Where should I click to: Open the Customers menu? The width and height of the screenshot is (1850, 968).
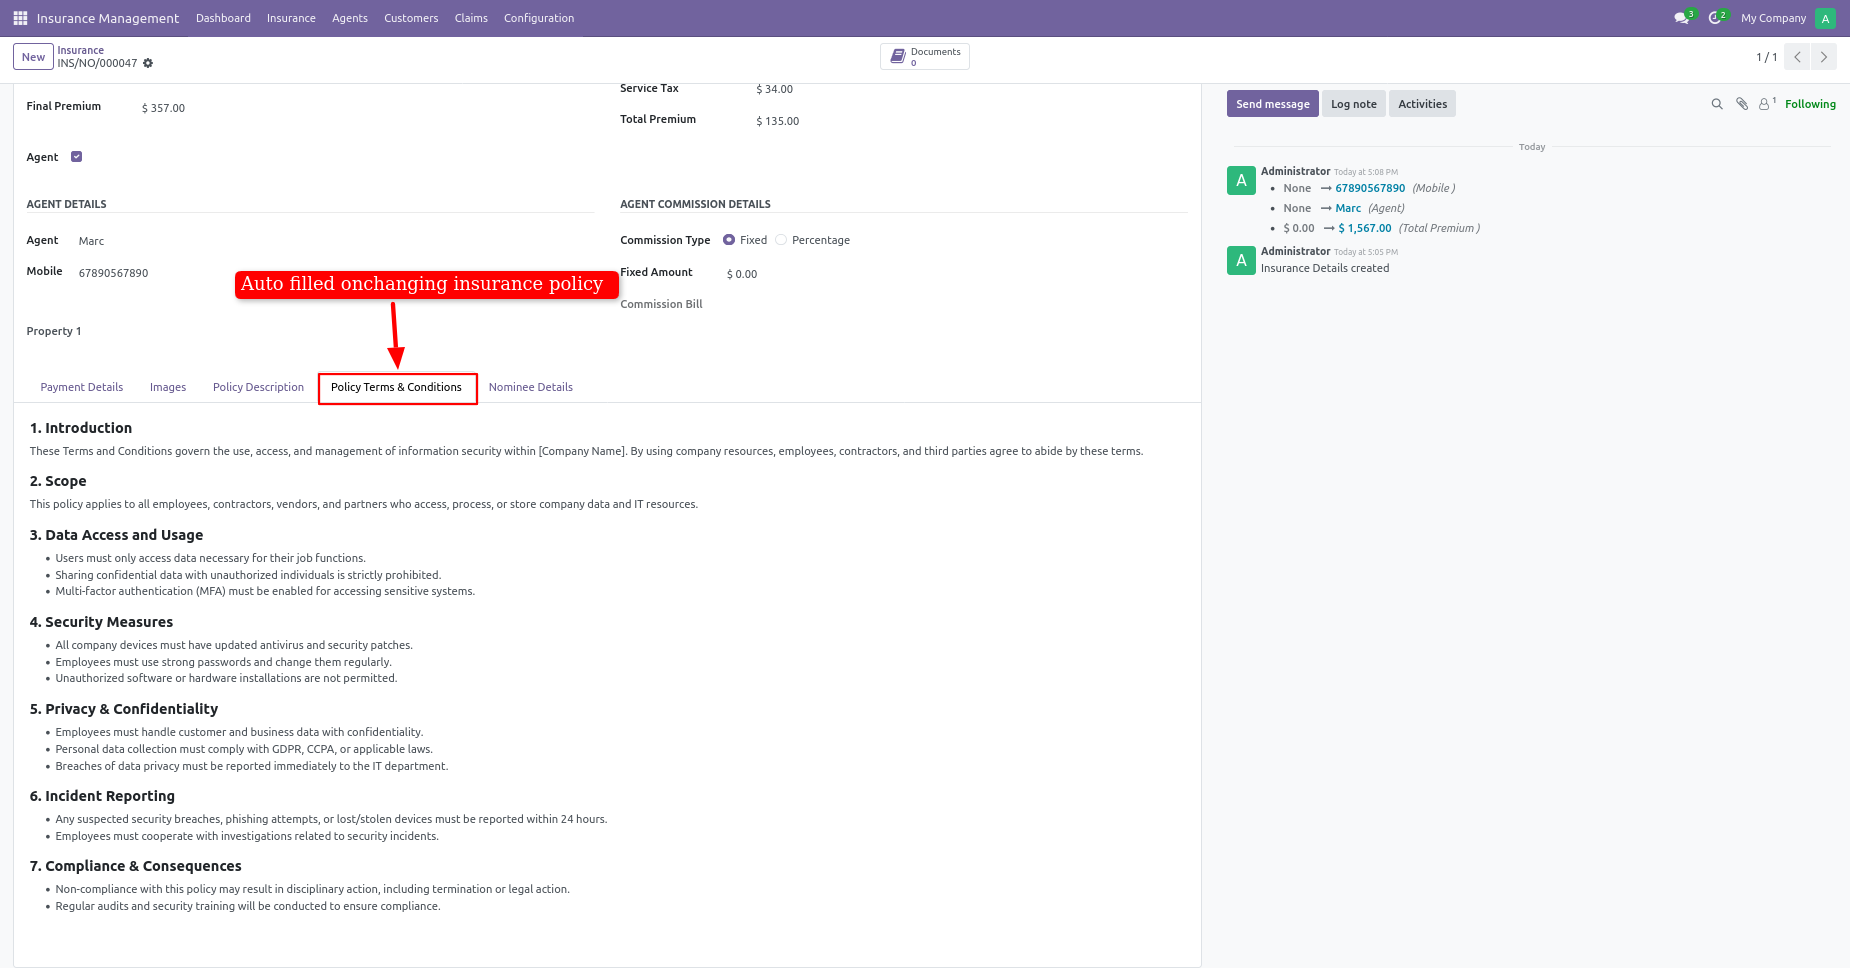411,18
